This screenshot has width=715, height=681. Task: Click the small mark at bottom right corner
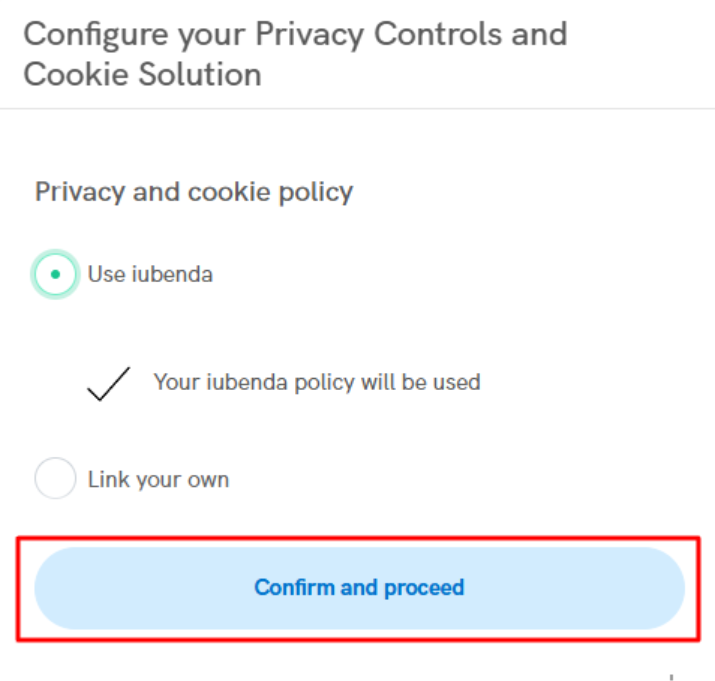click(671, 677)
